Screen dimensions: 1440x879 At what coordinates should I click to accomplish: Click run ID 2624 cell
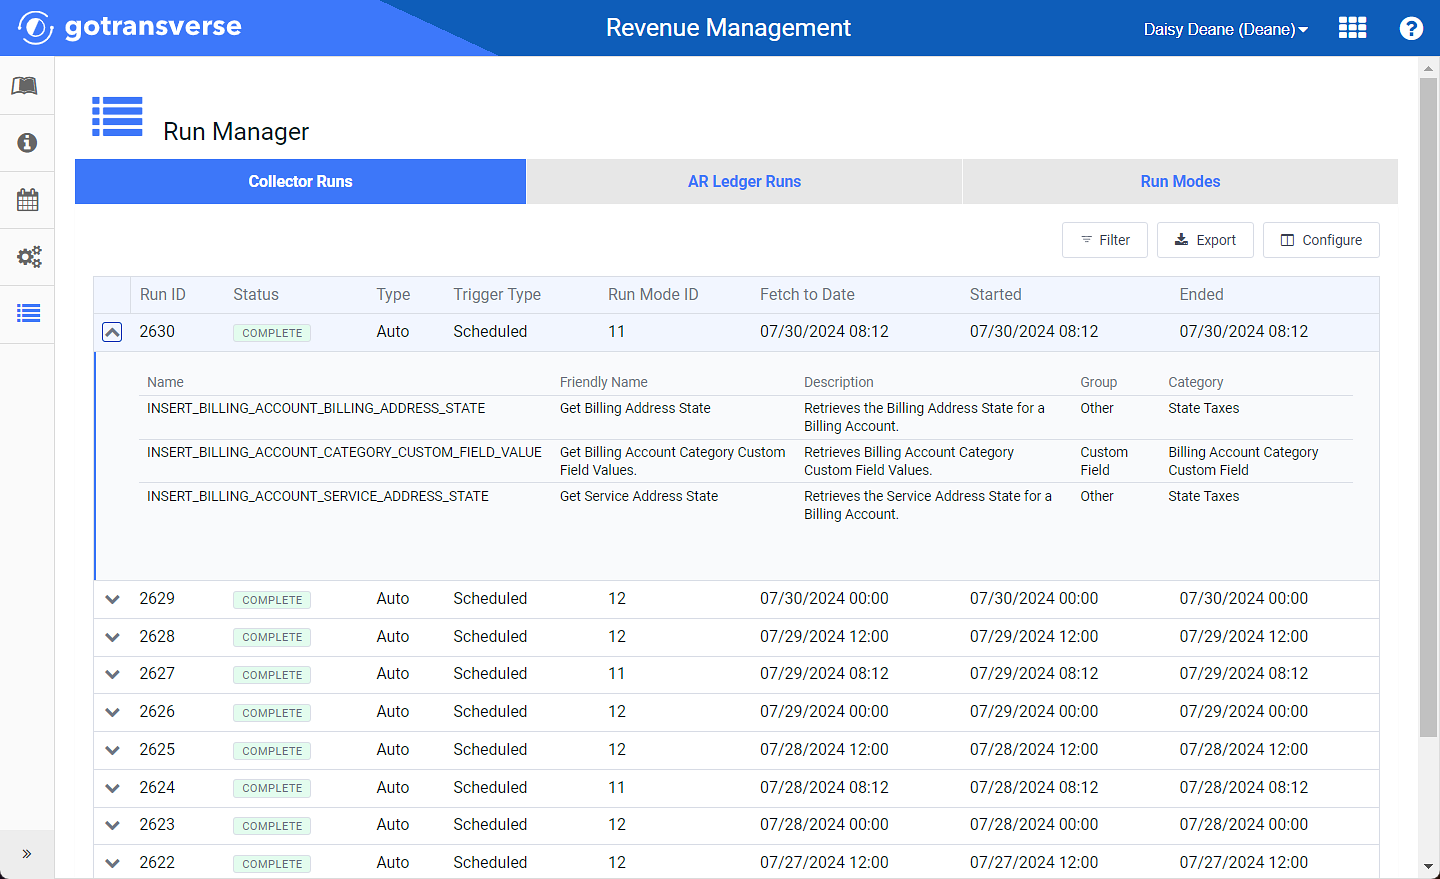pos(157,787)
